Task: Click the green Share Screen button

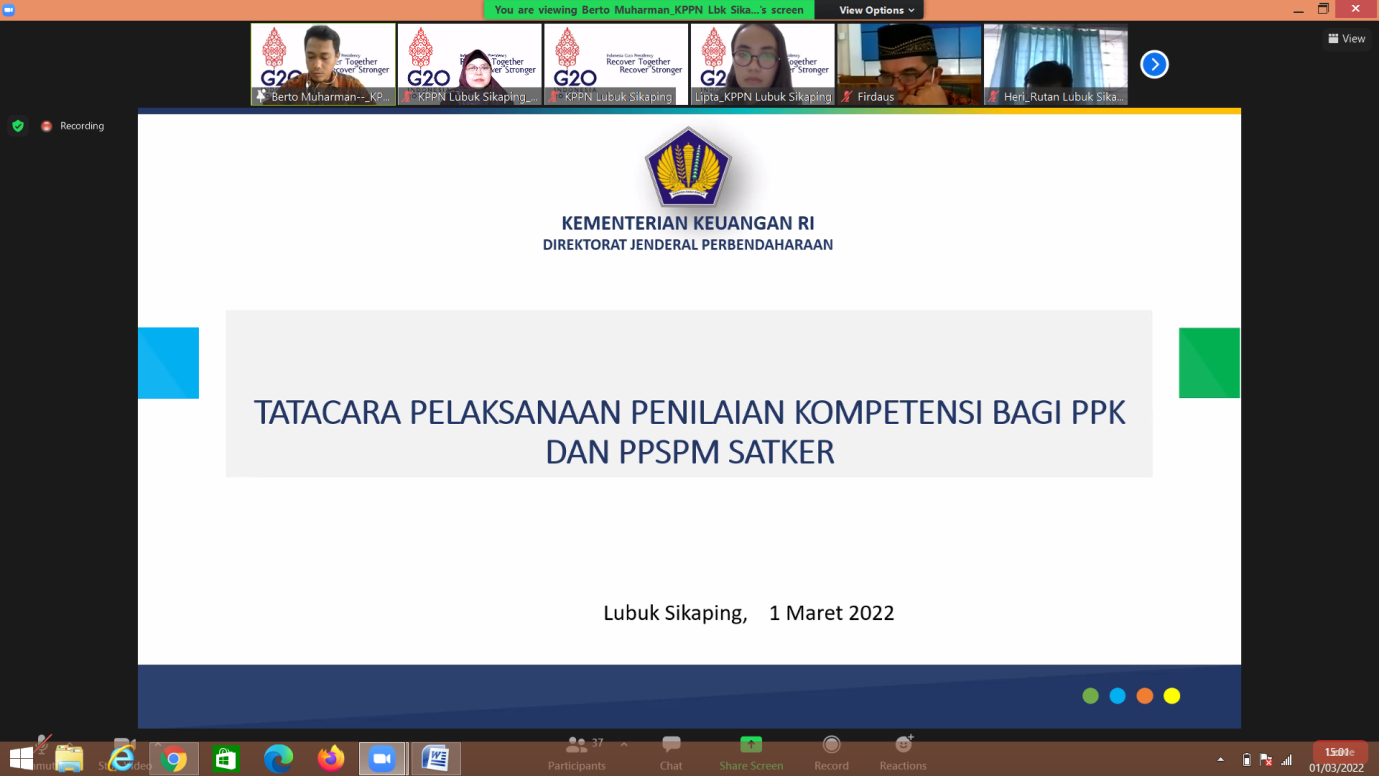Action: 751,753
